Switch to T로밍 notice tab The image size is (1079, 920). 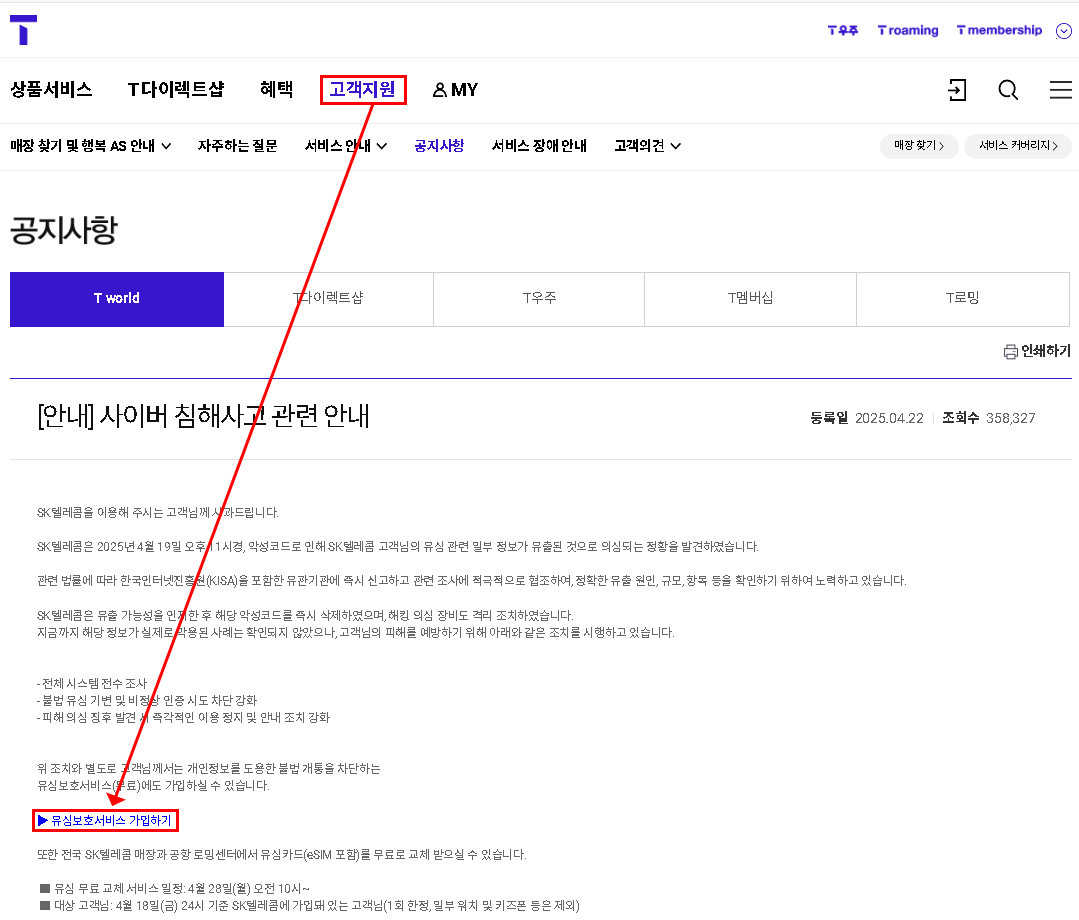click(x=962, y=299)
